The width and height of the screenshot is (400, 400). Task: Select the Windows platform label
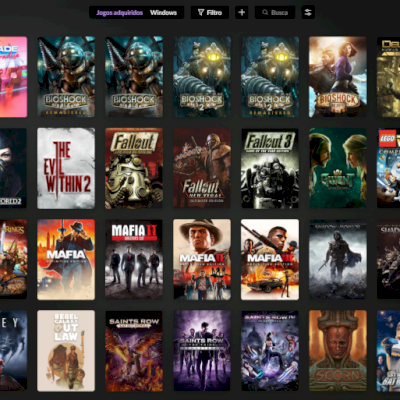pyautogui.click(x=163, y=13)
